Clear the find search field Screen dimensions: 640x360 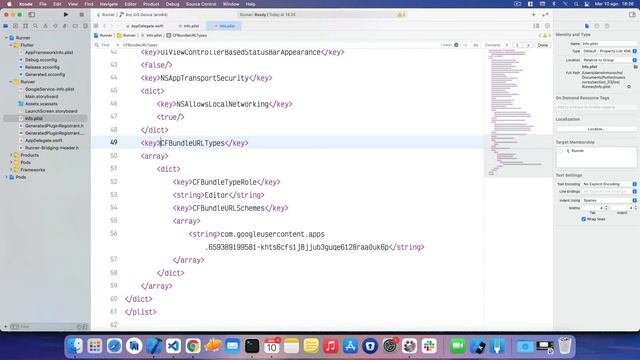pos(456,45)
